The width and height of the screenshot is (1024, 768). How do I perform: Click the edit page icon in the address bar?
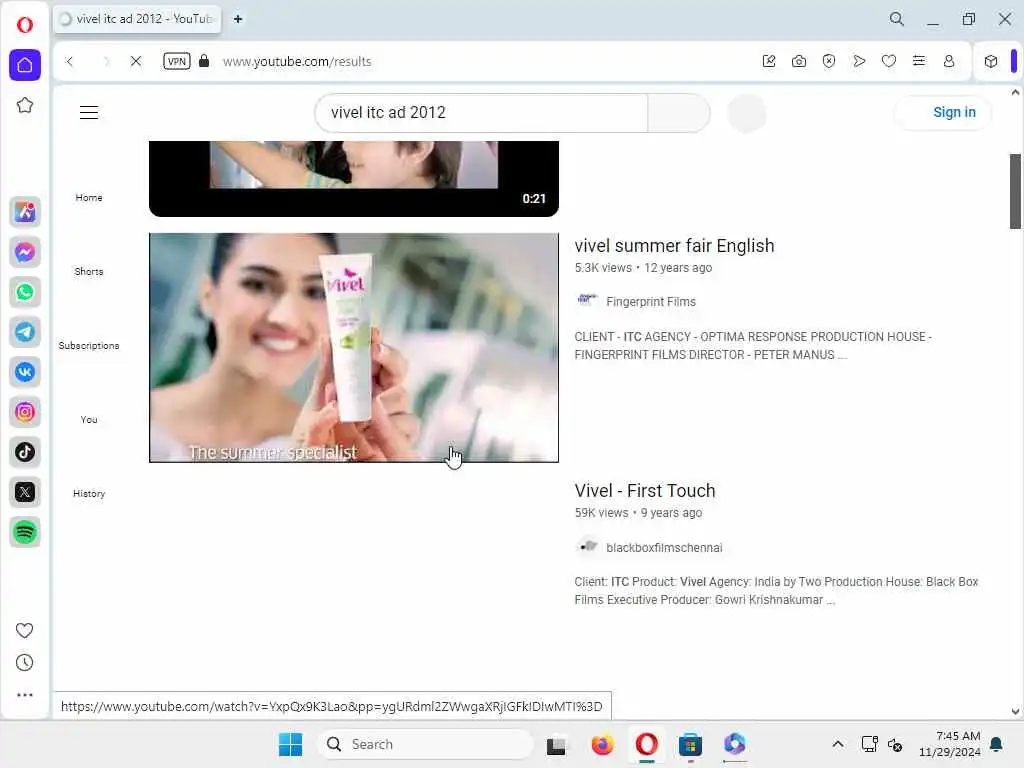[x=769, y=61]
